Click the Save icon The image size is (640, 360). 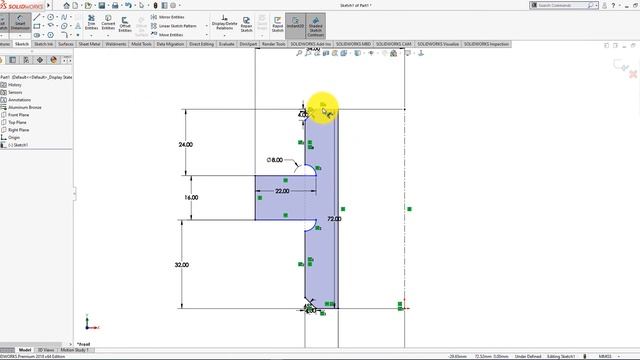pyautogui.click(x=102, y=5)
